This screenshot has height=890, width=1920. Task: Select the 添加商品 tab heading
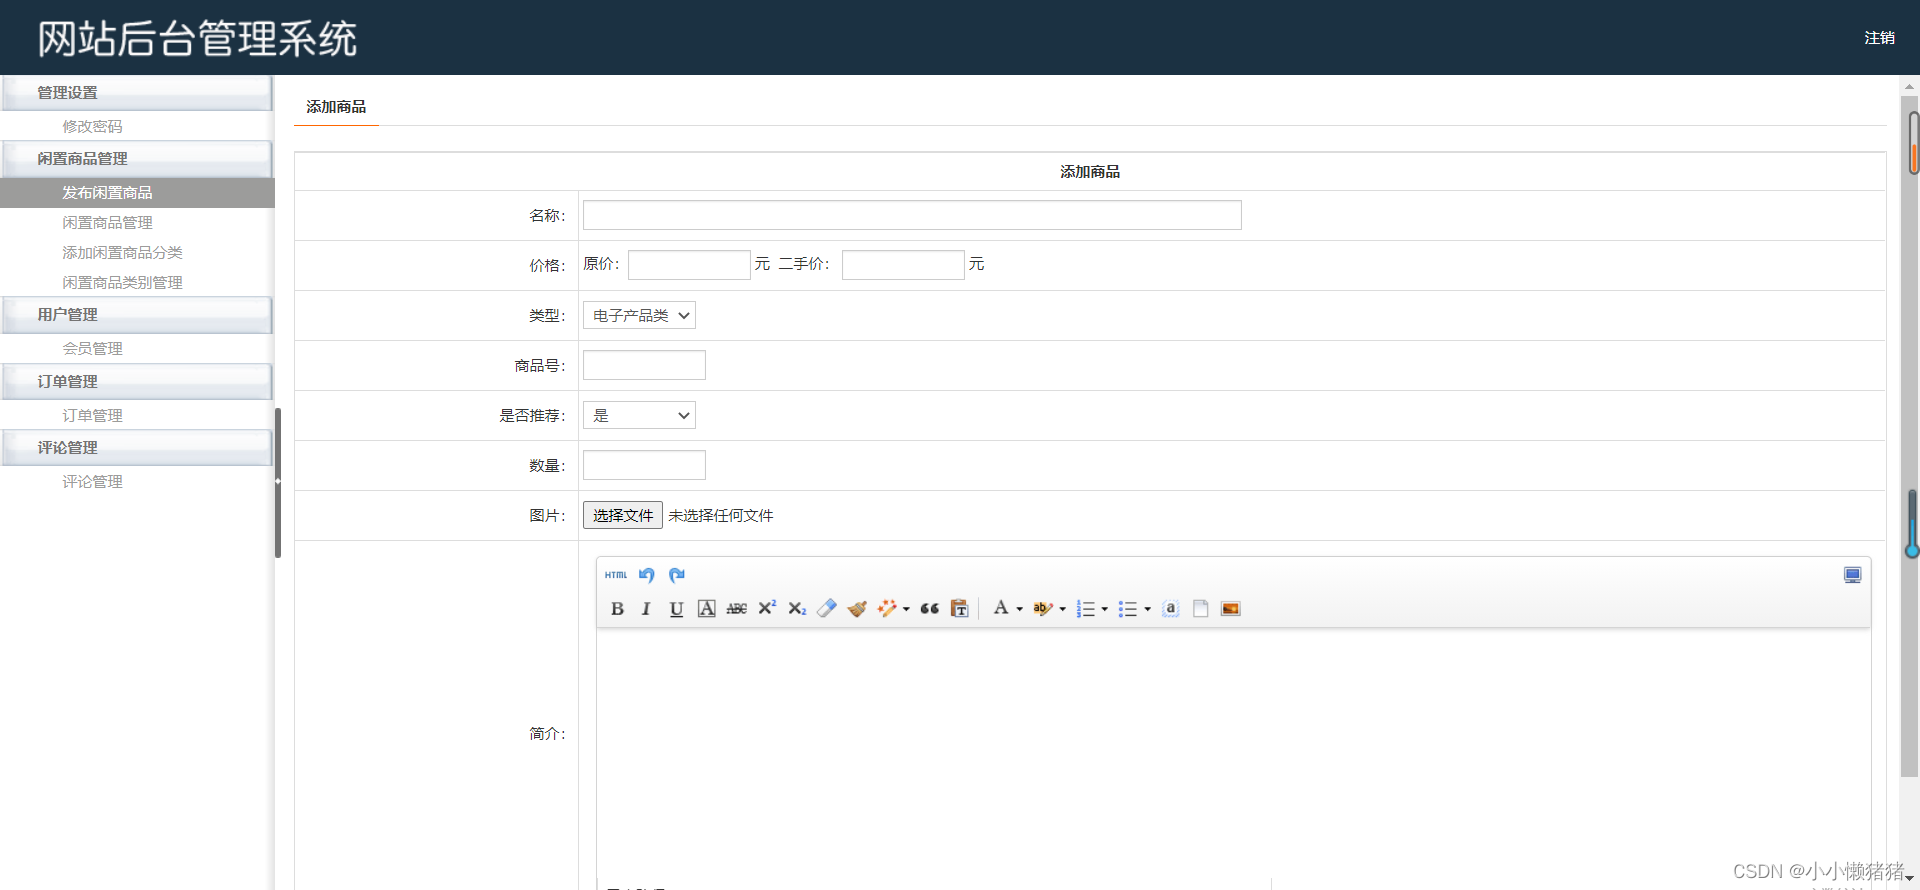pyautogui.click(x=336, y=107)
